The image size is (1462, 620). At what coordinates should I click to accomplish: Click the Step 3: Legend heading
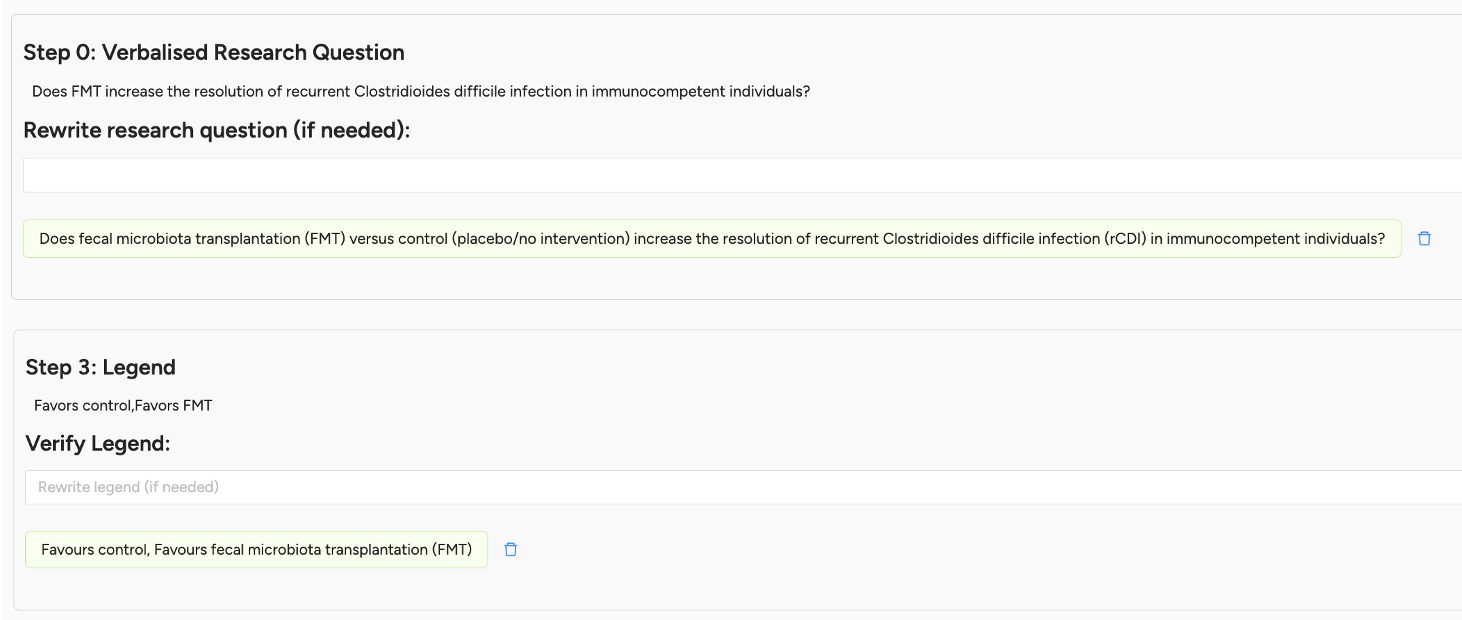coord(101,367)
